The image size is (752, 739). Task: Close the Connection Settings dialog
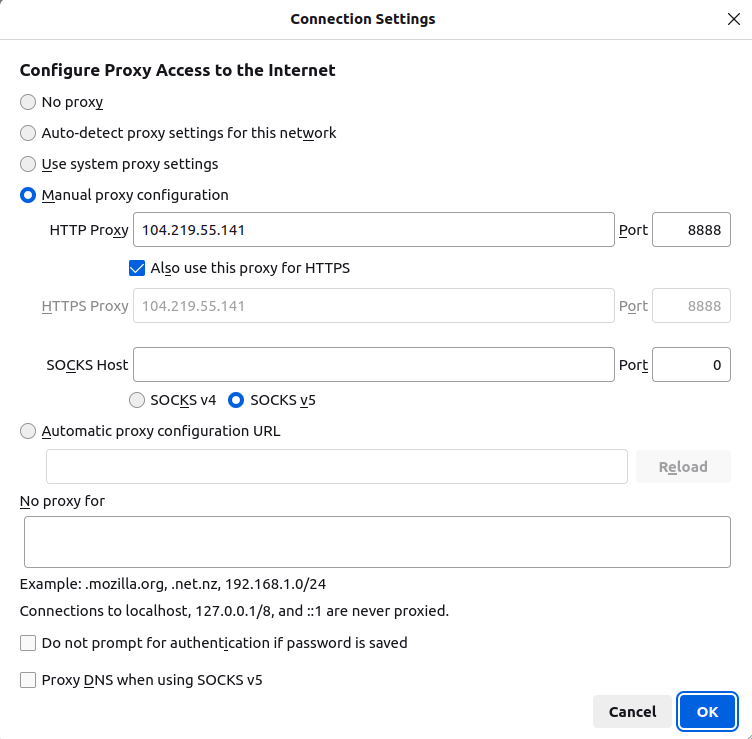click(733, 19)
